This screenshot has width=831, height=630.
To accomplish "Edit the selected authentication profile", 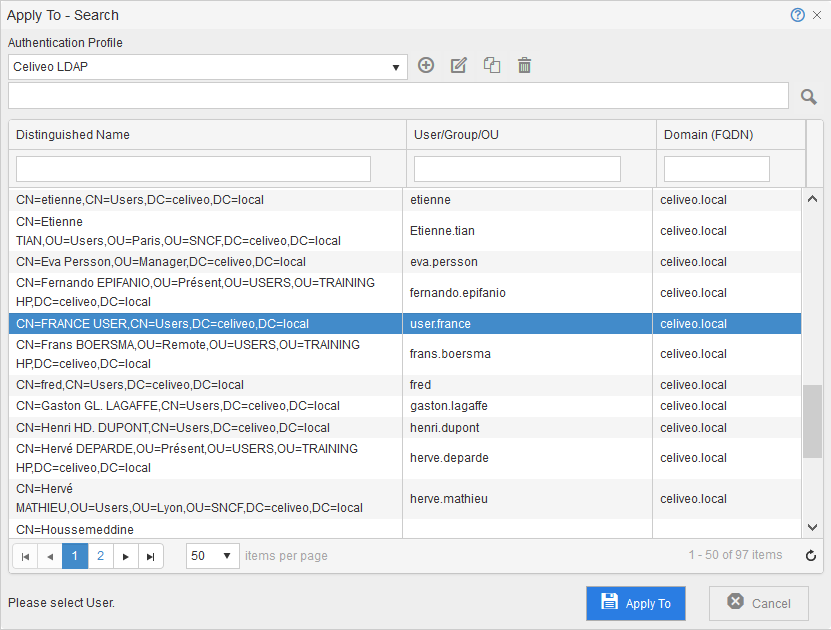I will [x=459, y=66].
